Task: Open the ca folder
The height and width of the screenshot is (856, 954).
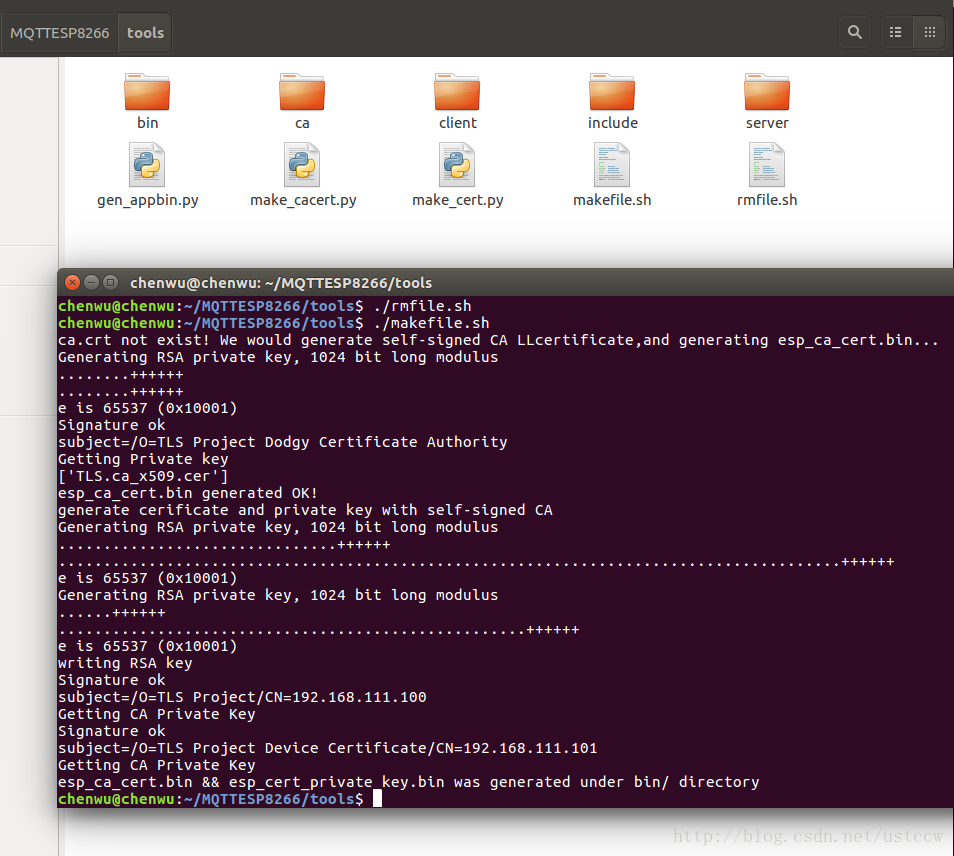Action: pos(302,101)
